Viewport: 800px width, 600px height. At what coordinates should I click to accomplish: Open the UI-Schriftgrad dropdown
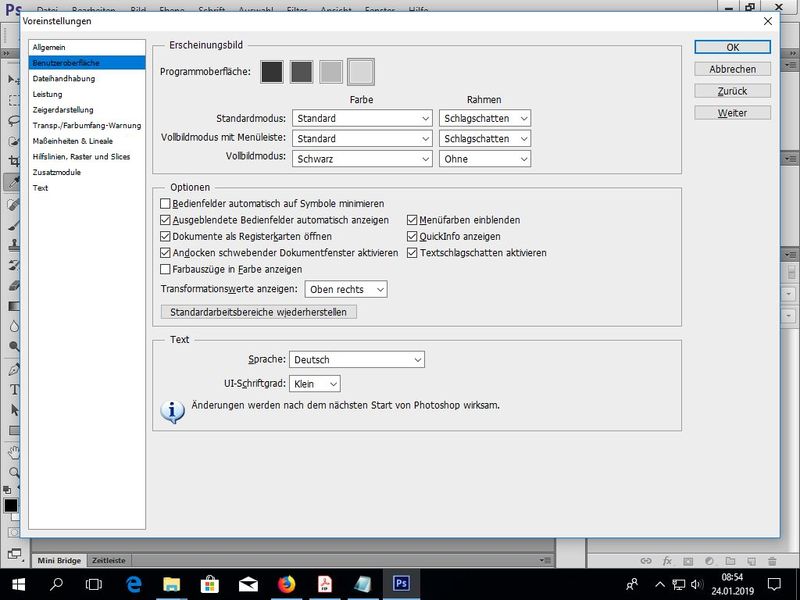pyautogui.click(x=315, y=384)
